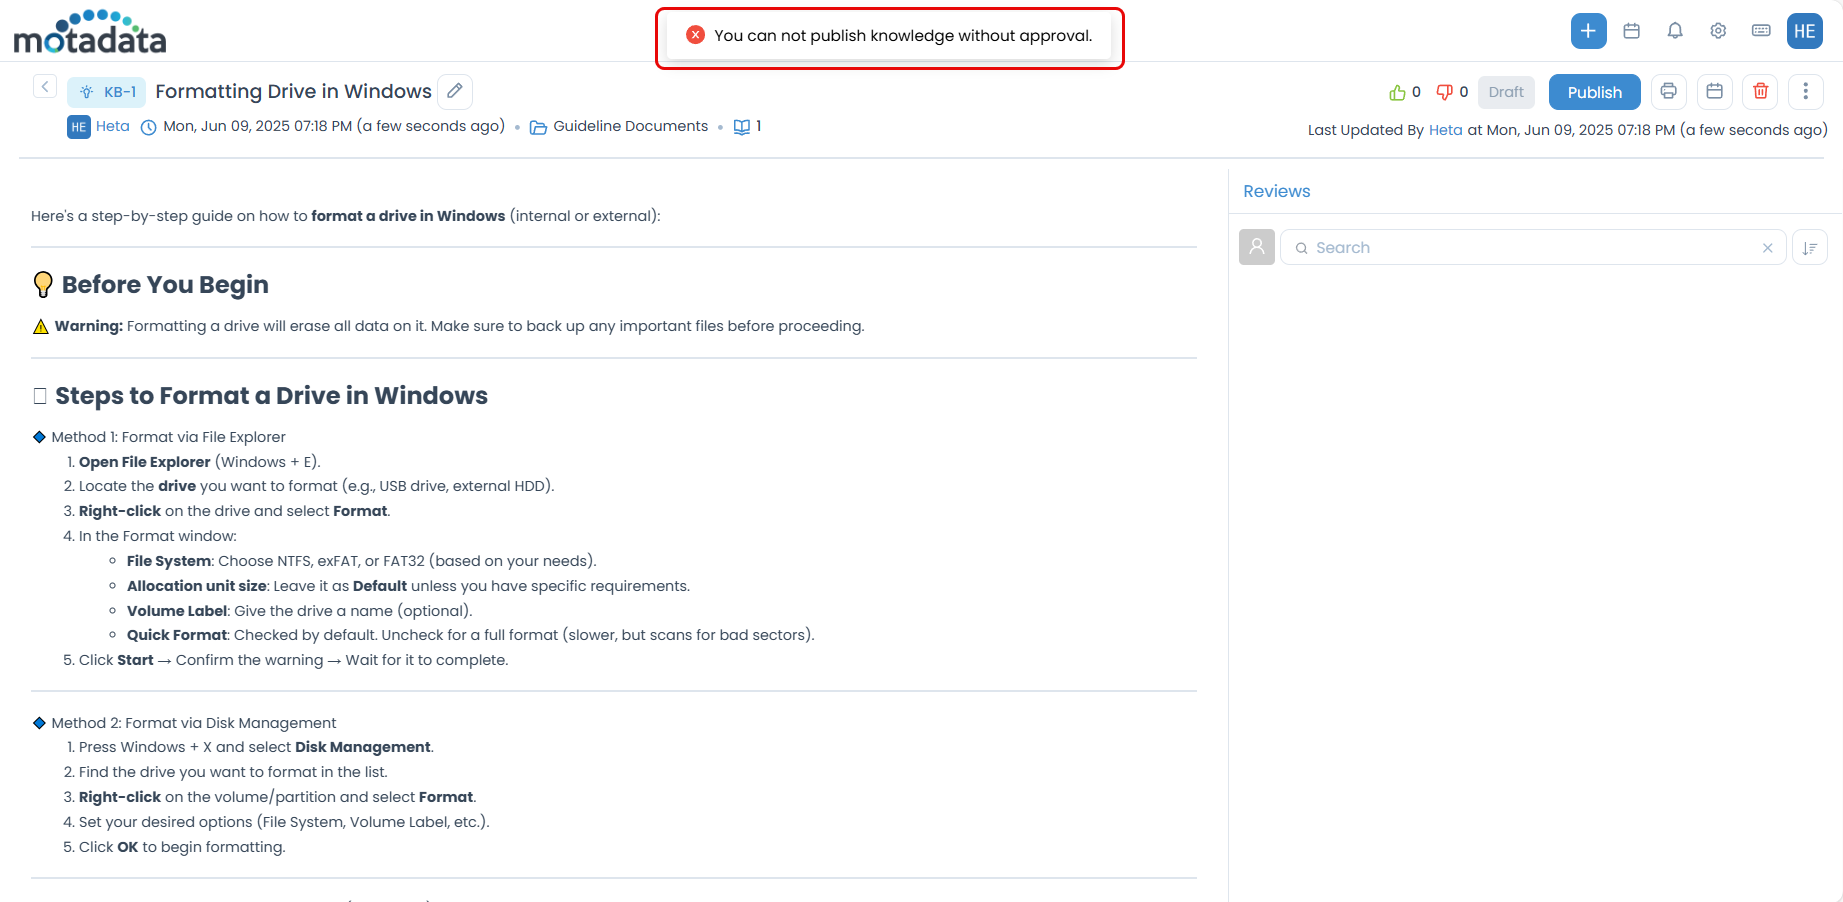
Task: Open the notifications bell
Action: tap(1675, 30)
